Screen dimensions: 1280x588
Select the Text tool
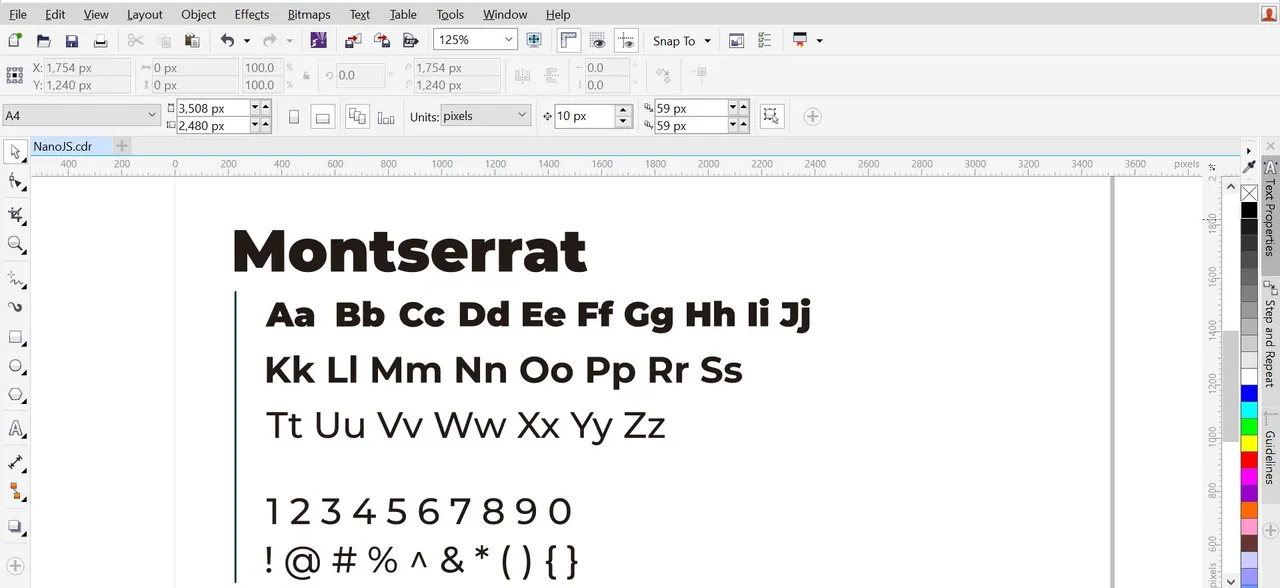[x=16, y=429]
